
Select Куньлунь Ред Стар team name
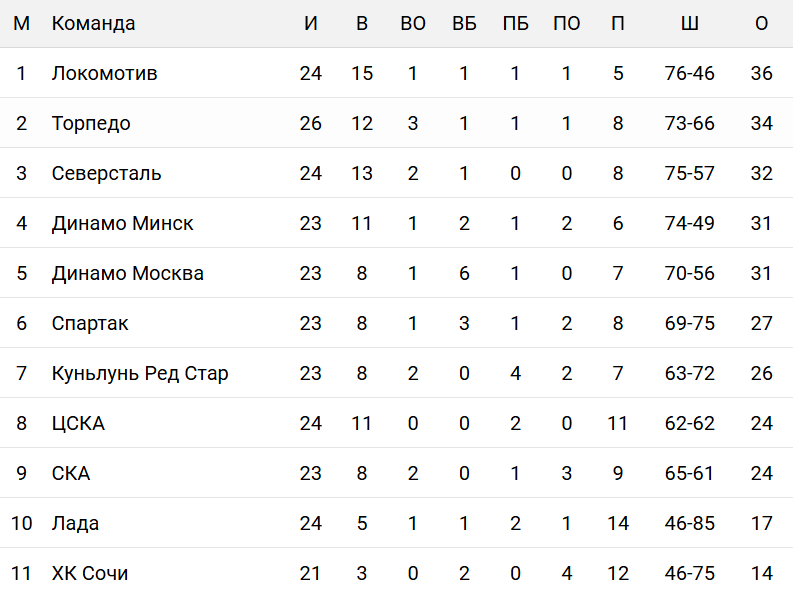coord(140,373)
